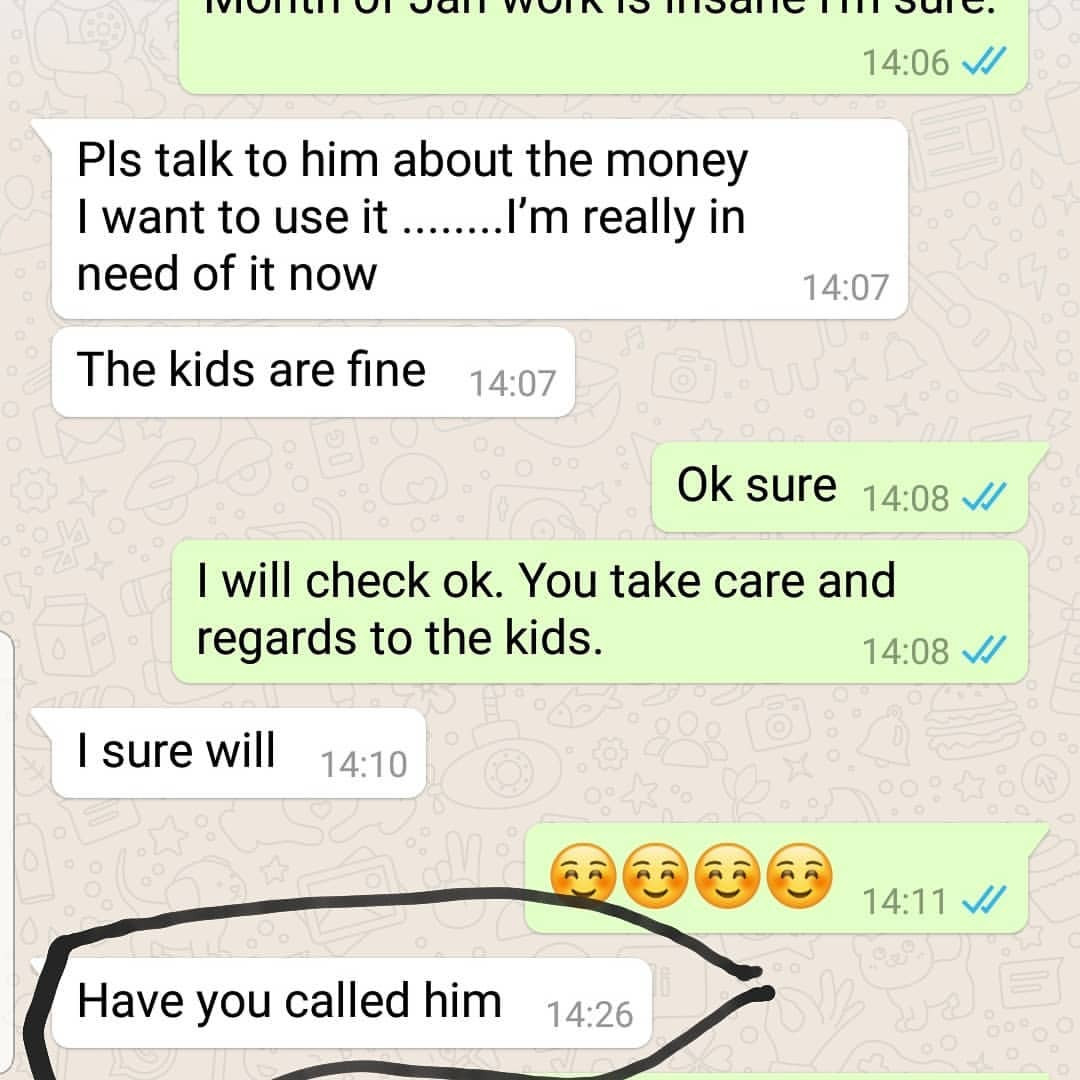
Task: Tap the 'Ok sure' sent message
Action: (x=840, y=487)
